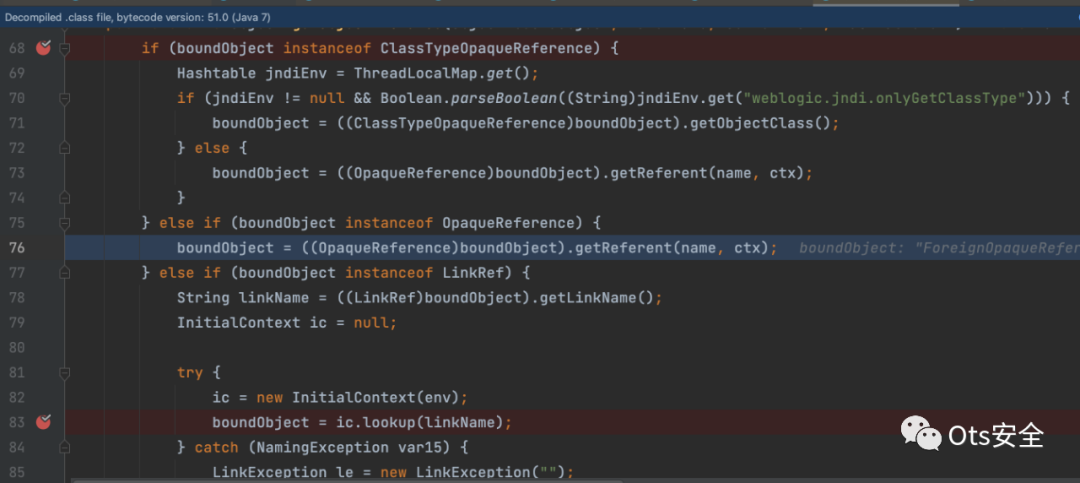Click line number 69 in the gutter

point(17,73)
